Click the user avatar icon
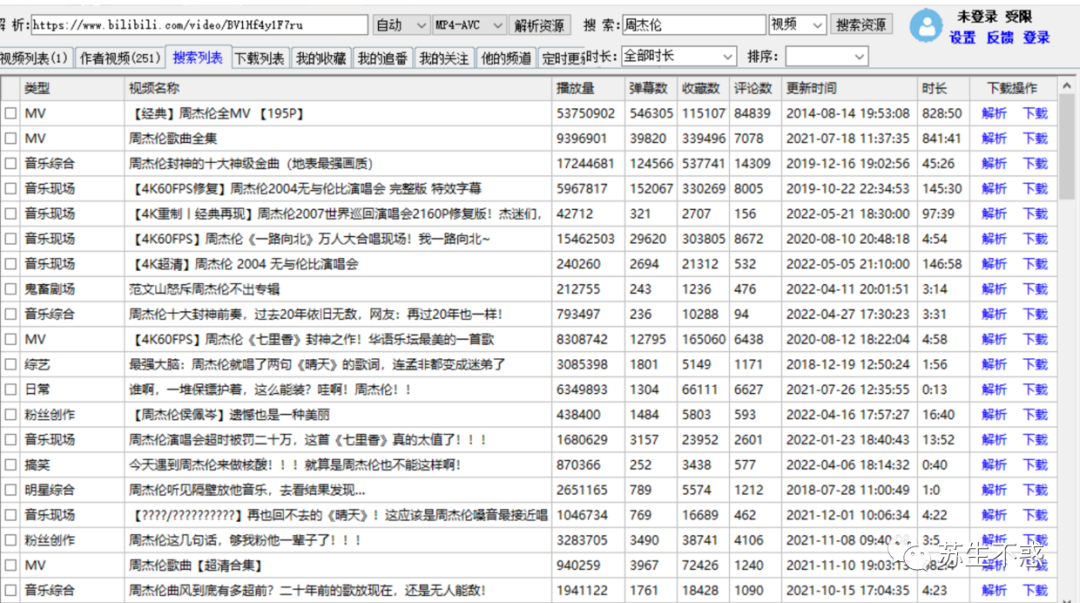The width and height of the screenshot is (1080, 603). (x=926, y=26)
